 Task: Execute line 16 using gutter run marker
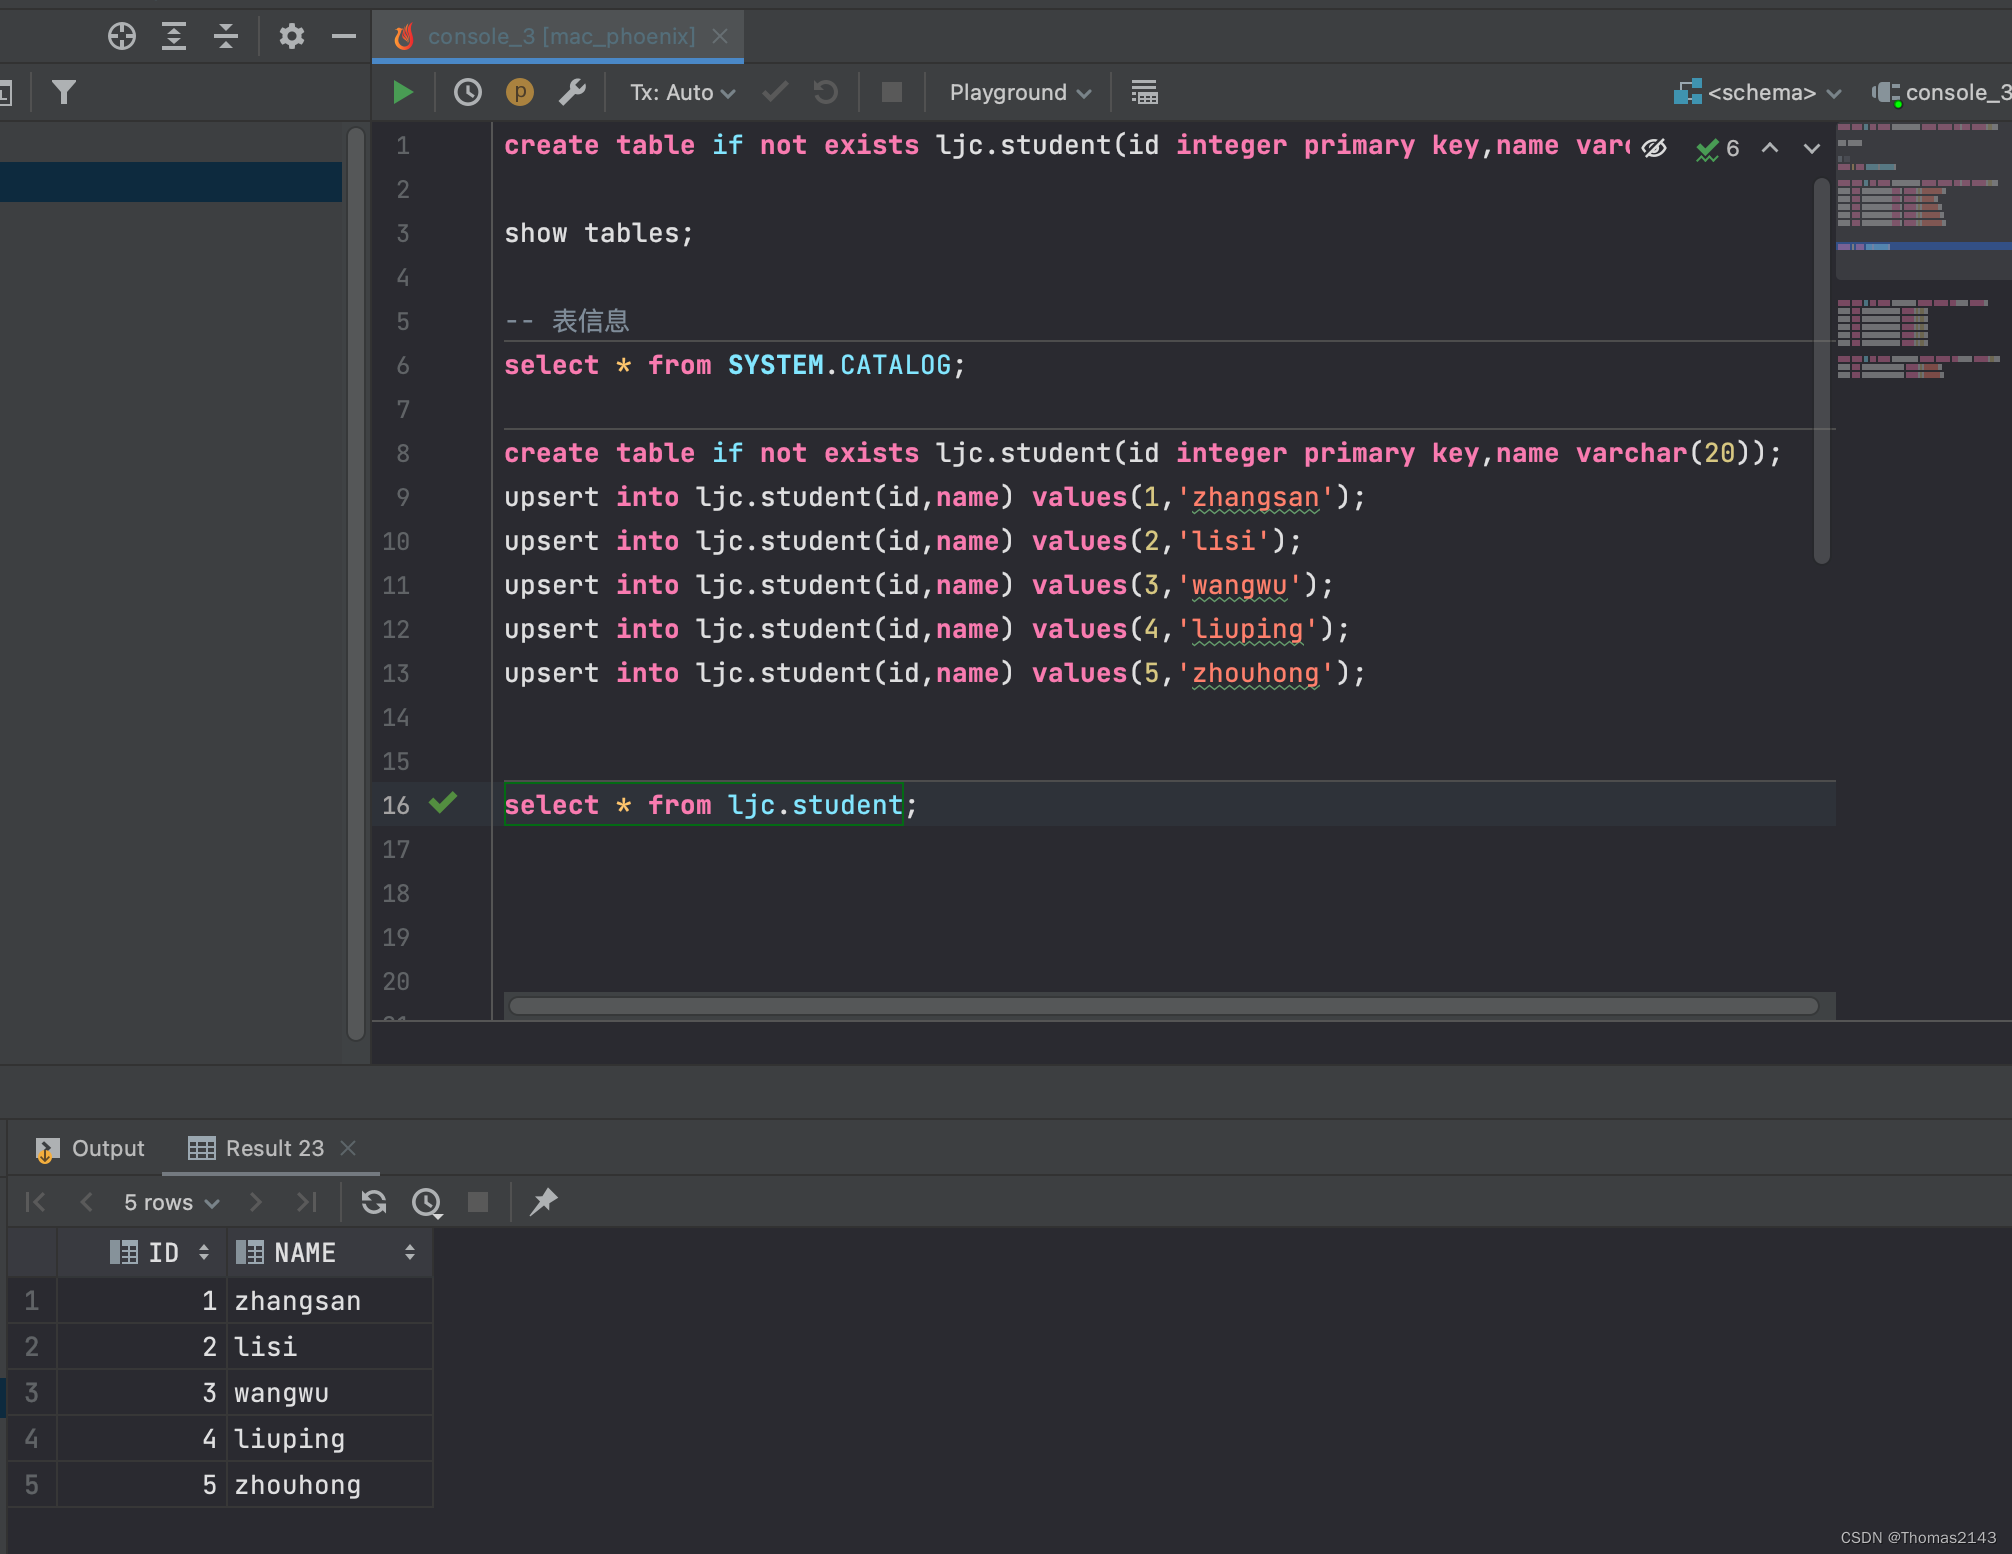point(443,804)
